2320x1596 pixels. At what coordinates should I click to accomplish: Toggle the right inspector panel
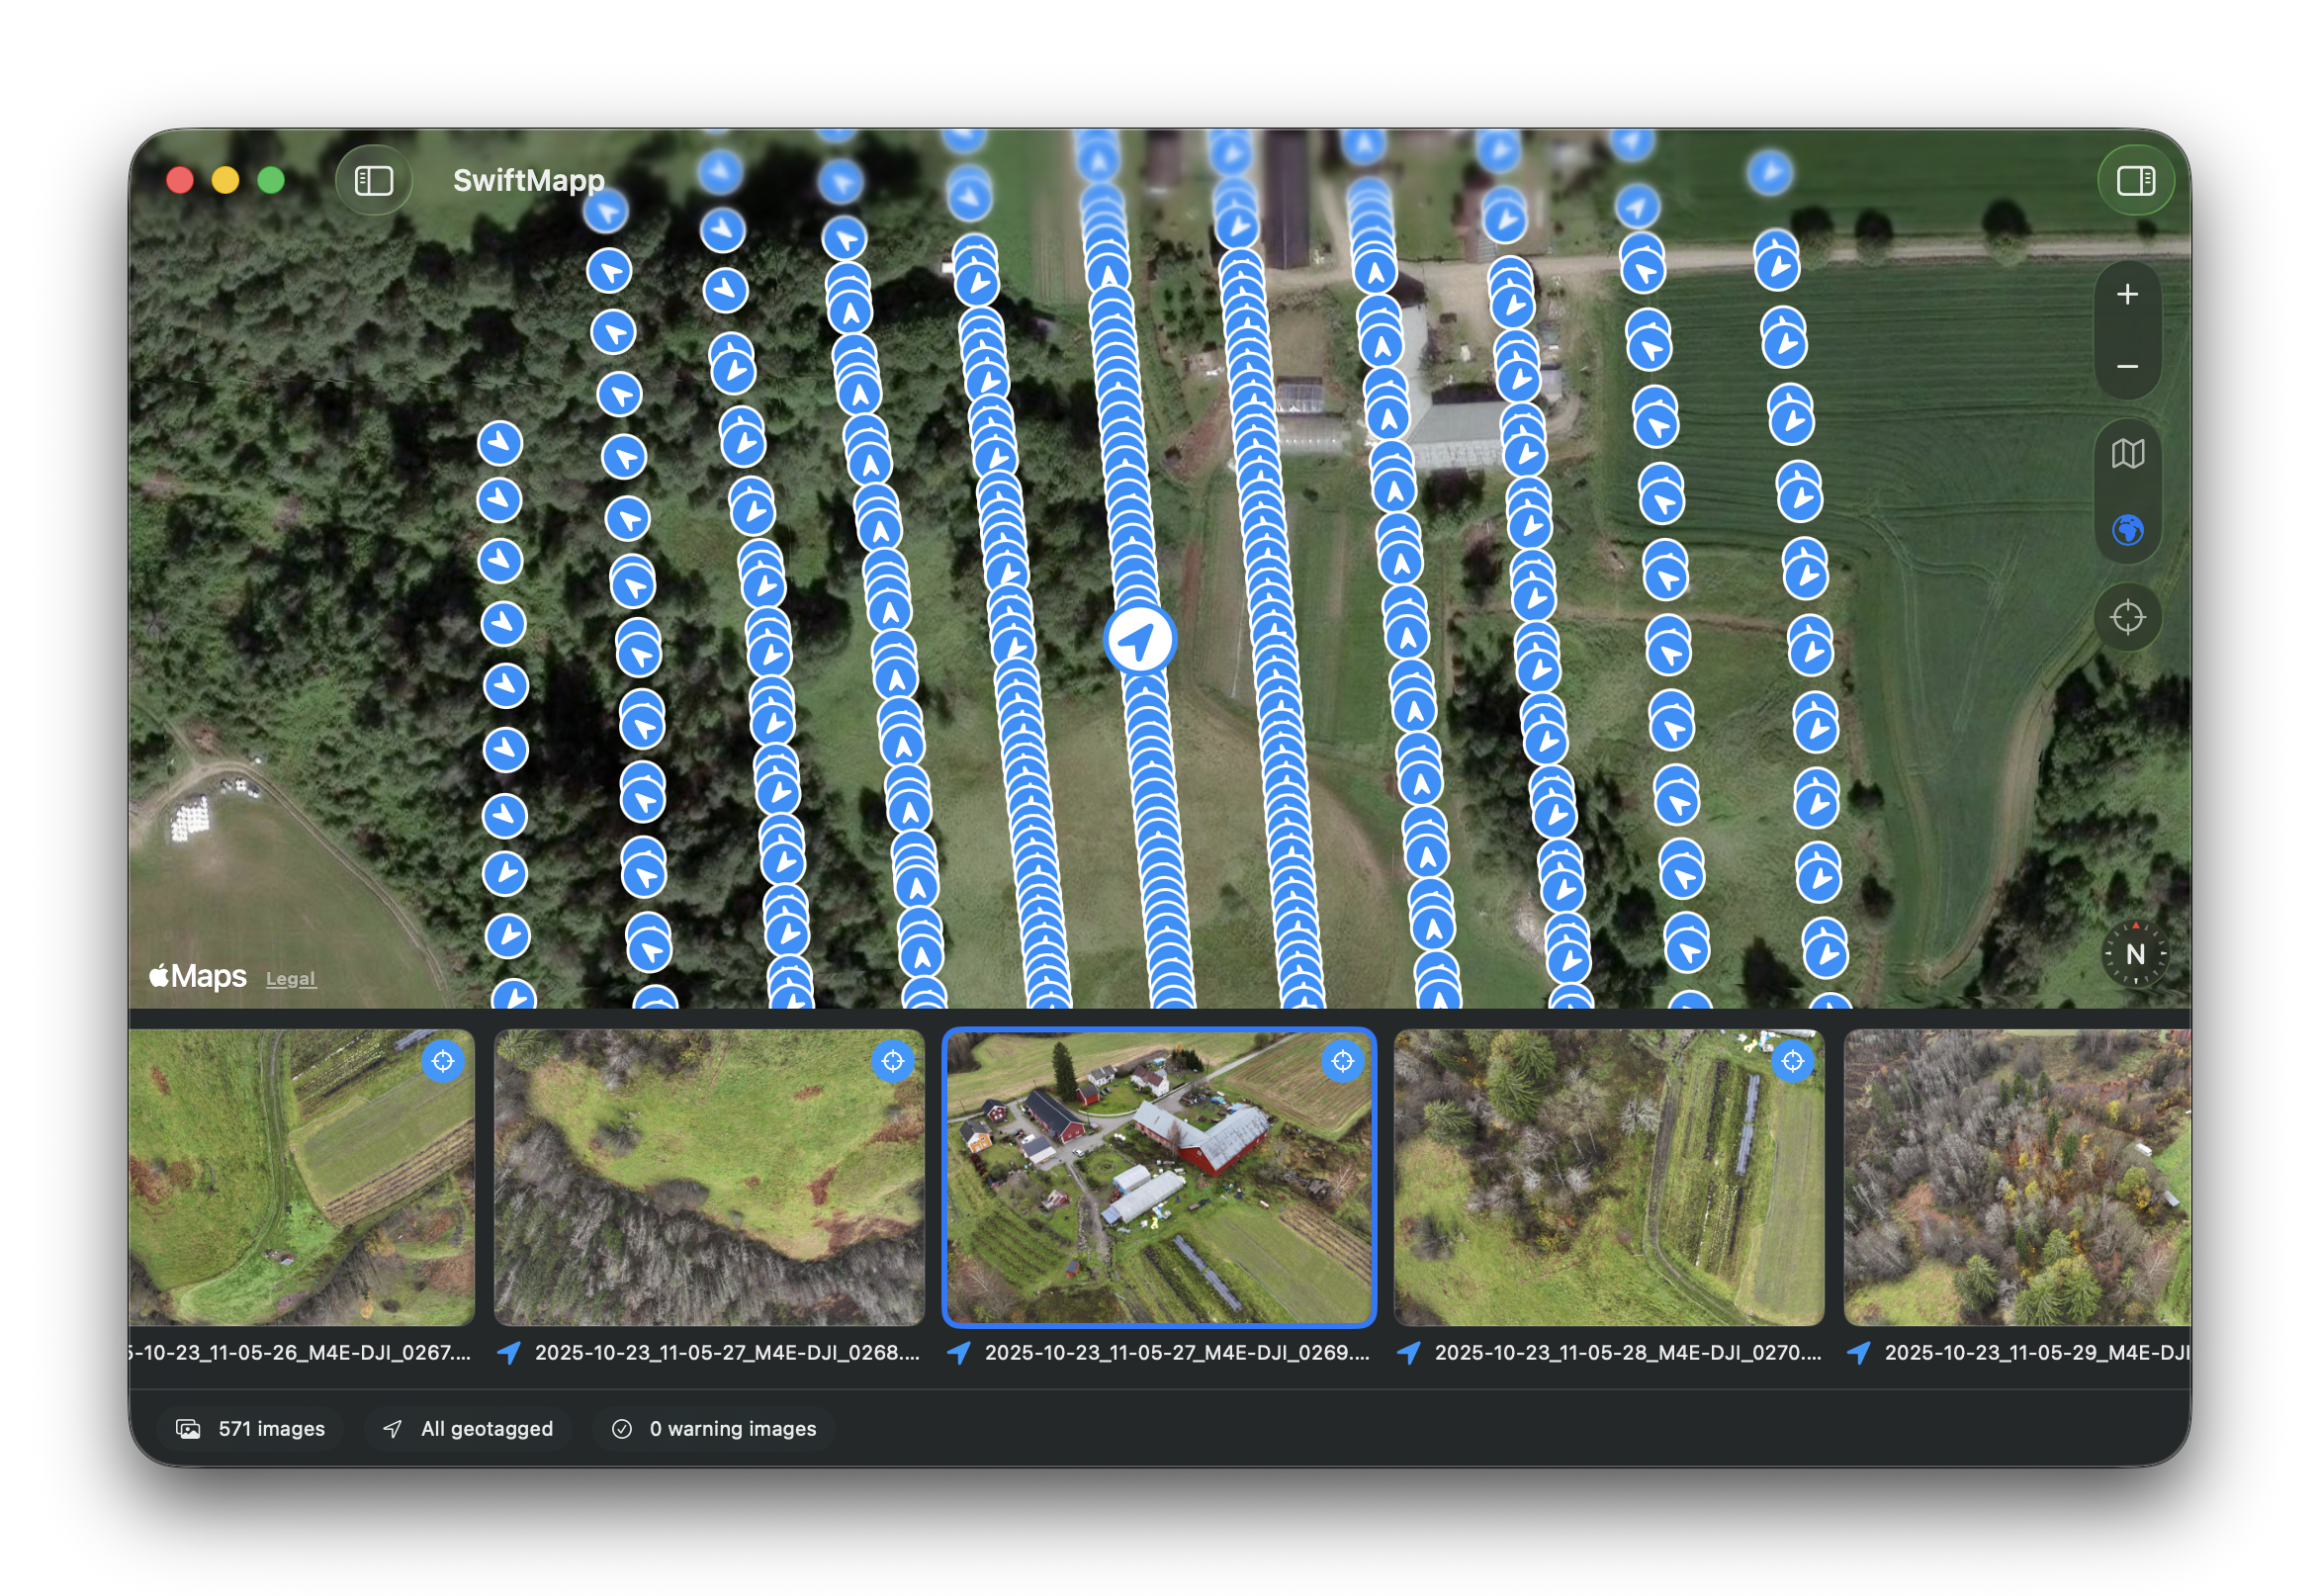pyautogui.click(x=2134, y=181)
